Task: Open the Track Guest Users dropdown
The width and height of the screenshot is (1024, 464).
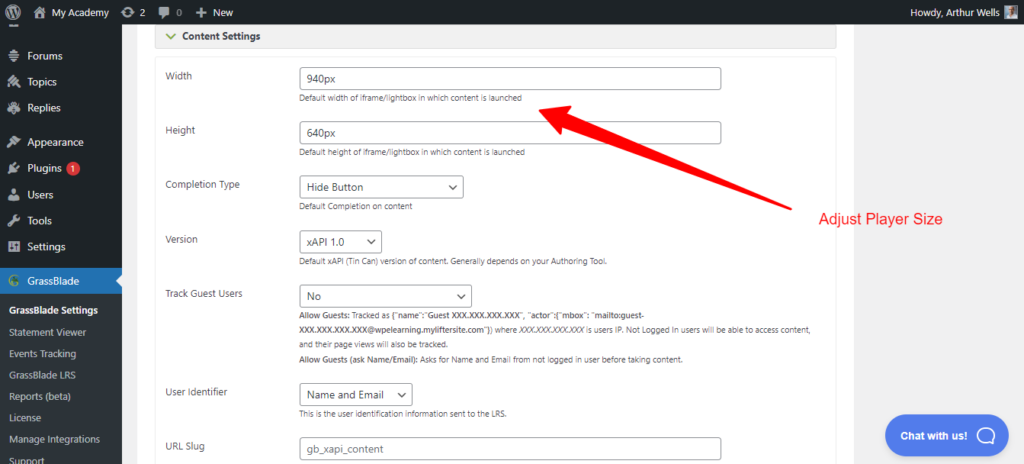Action: pyautogui.click(x=385, y=296)
